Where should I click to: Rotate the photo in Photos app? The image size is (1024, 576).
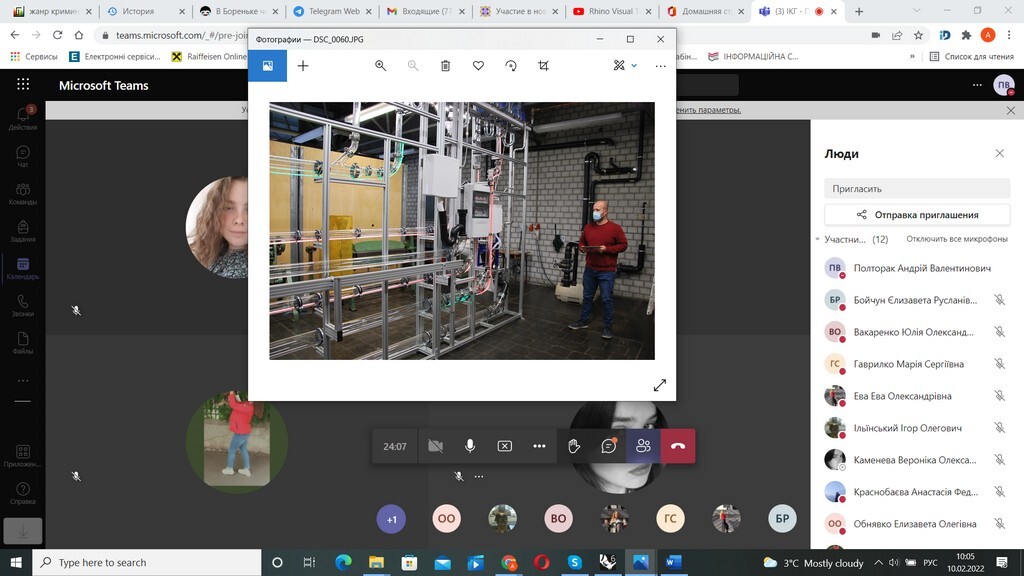511,66
